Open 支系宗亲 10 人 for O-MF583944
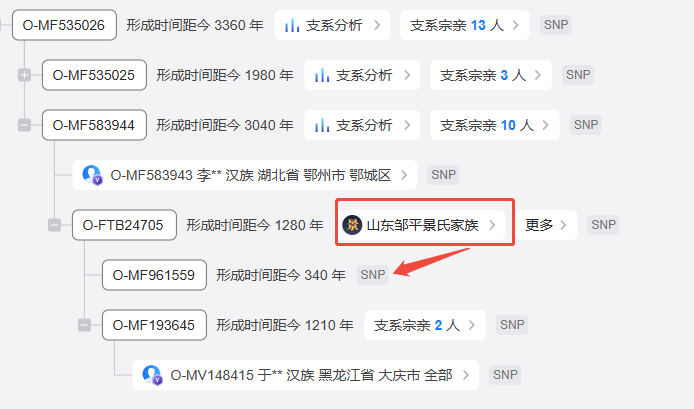 point(495,125)
